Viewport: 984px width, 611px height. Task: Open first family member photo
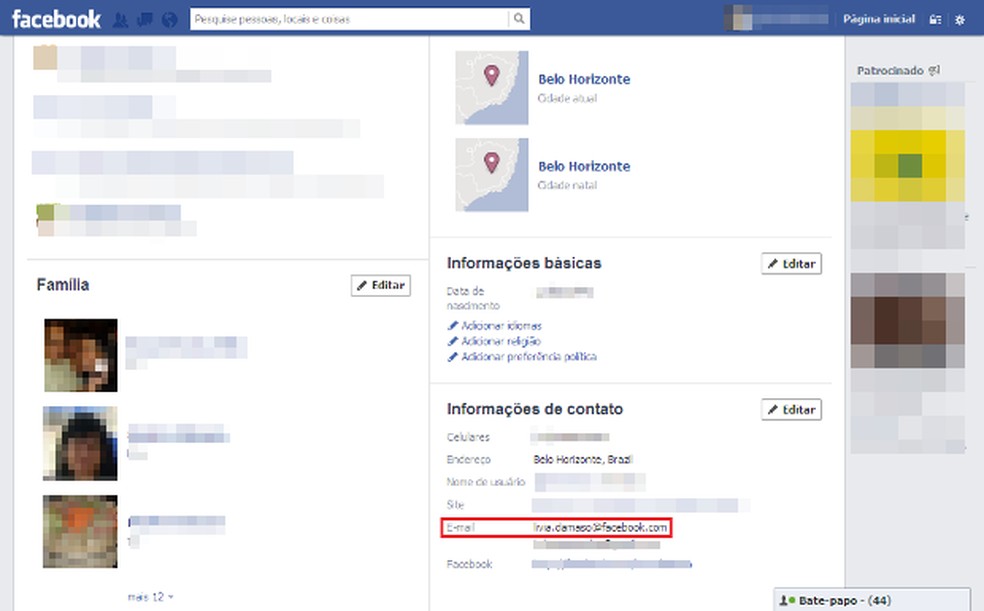click(x=80, y=355)
